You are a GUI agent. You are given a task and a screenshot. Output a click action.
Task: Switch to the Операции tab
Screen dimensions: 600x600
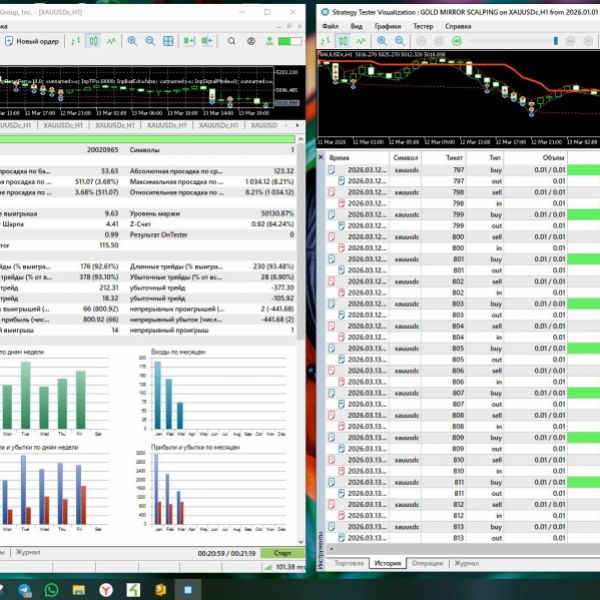click(427, 564)
